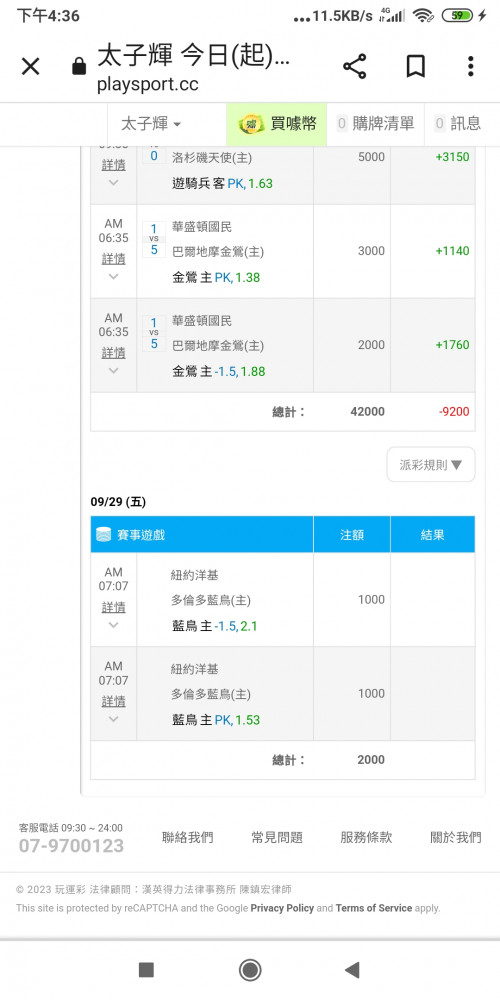Open the three-dot overflow menu

[x=470, y=66]
